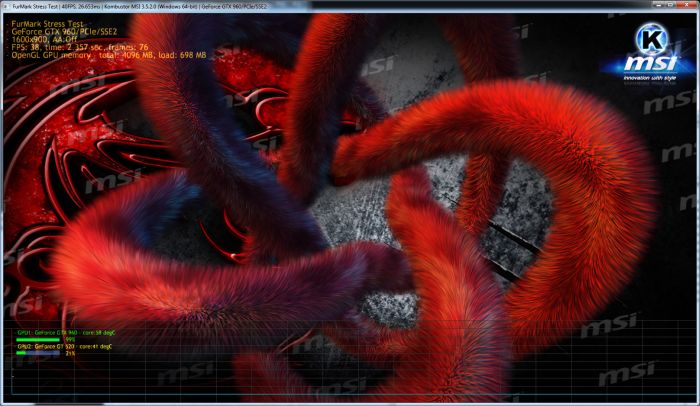
Task: Click the "innovation with style" tagline
Action: [x=650, y=78]
